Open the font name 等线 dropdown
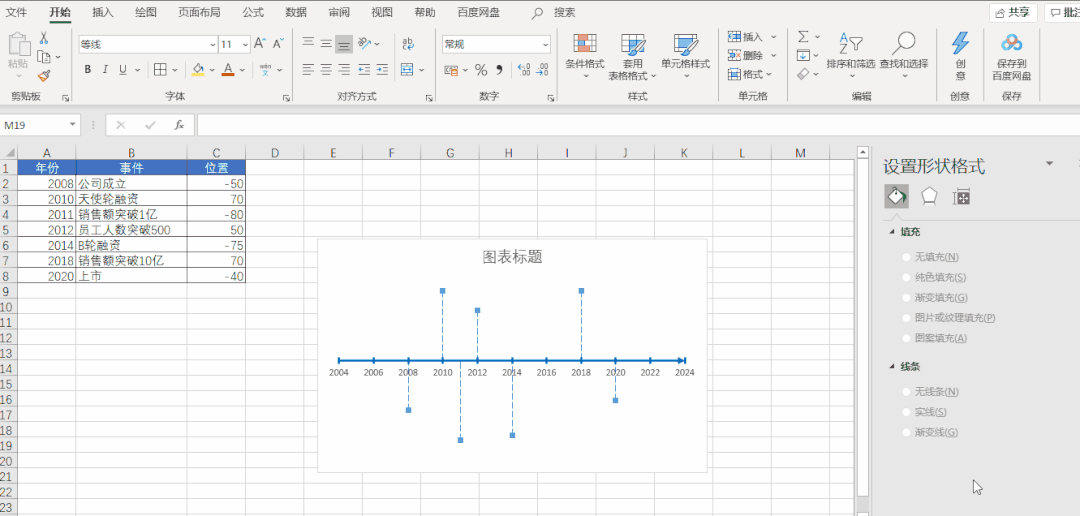Screen dimensions: 1080x516 click(x=213, y=45)
